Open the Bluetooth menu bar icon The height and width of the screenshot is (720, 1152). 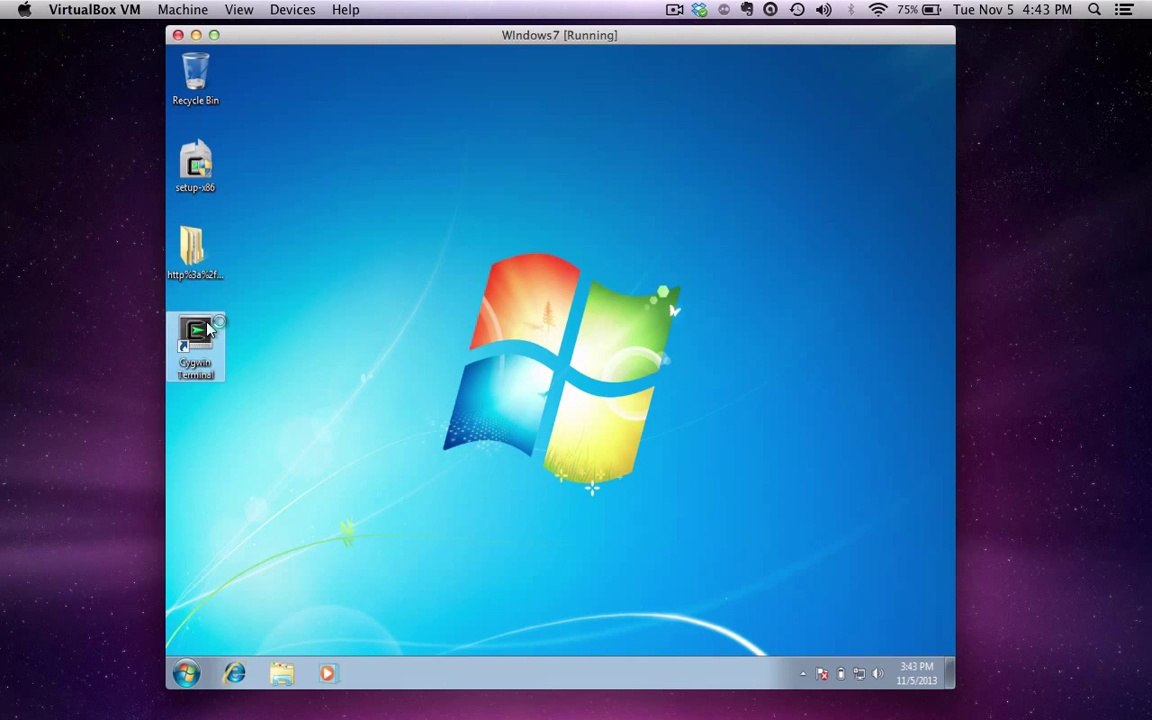click(x=851, y=10)
